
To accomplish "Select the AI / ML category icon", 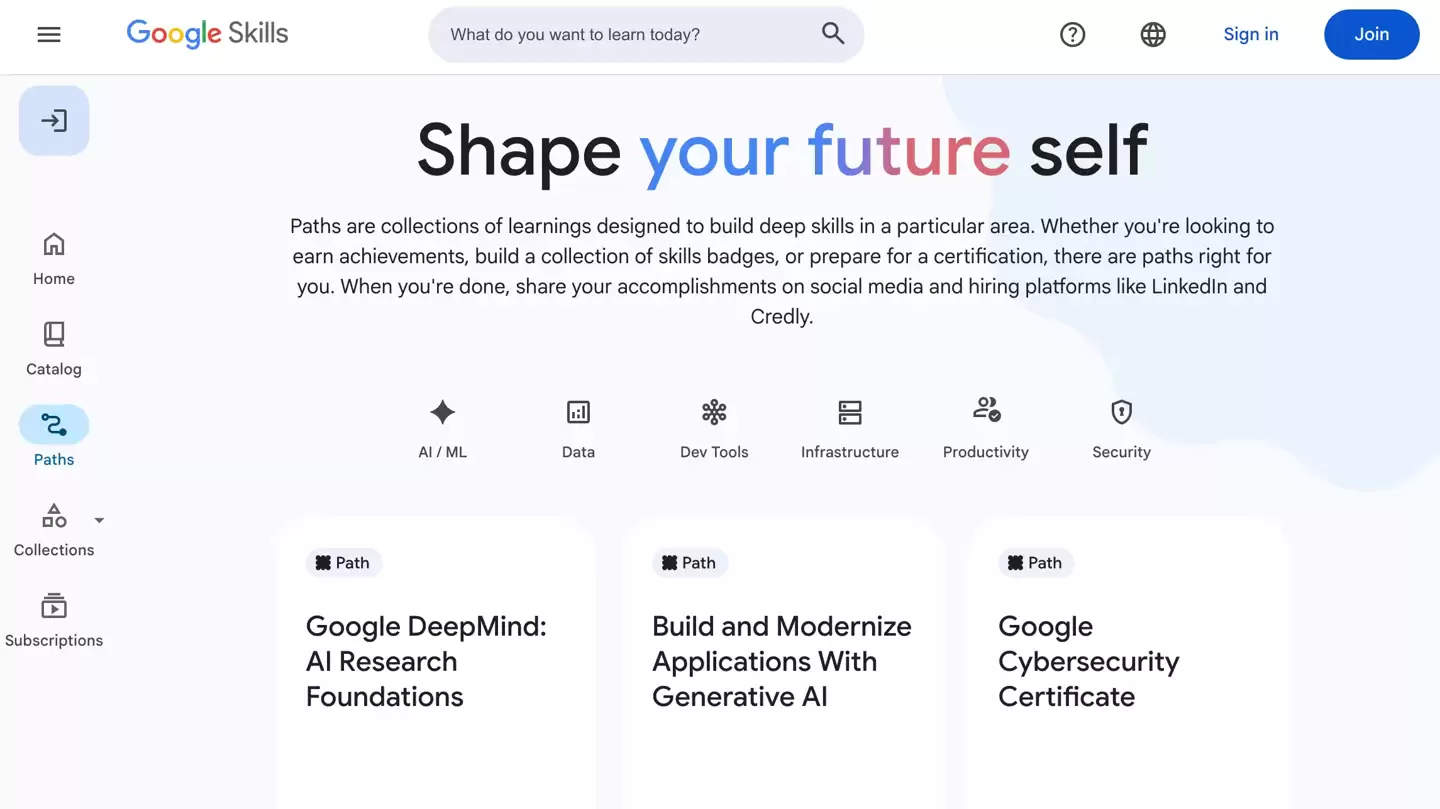I will (x=442, y=412).
